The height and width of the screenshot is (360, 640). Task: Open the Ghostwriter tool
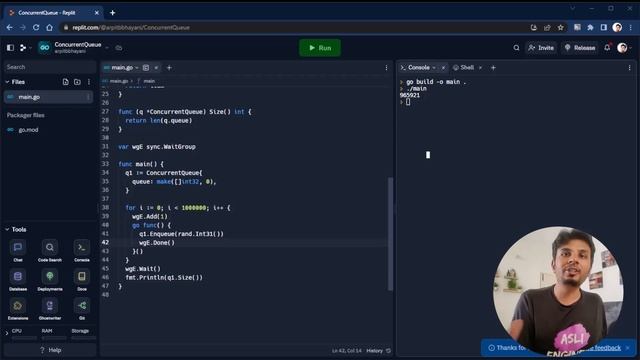tap(50, 309)
